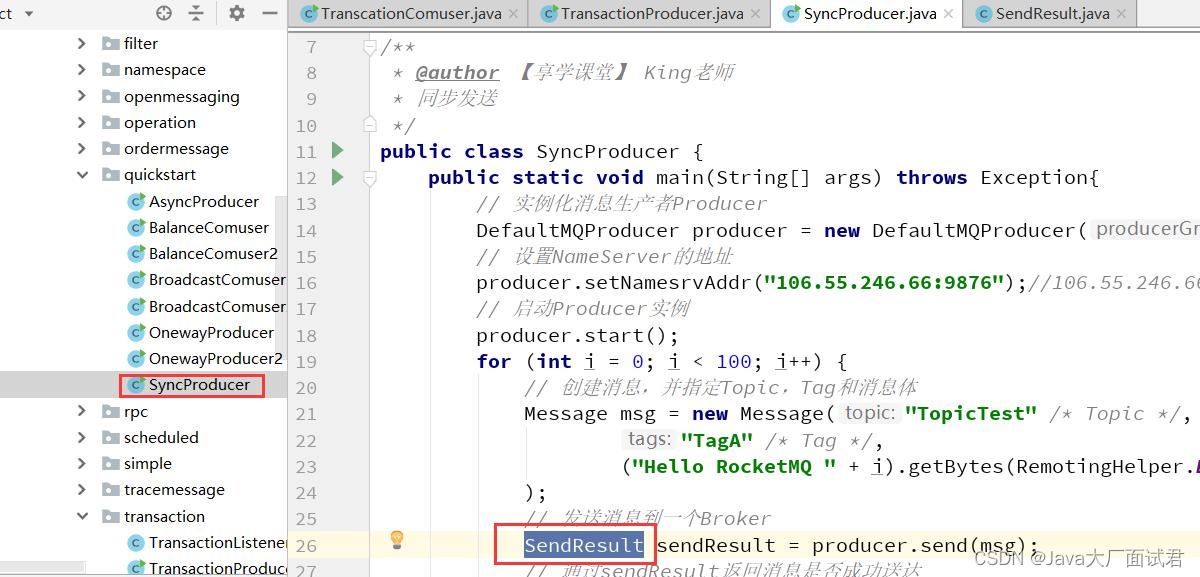Screen dimensions: 1200x577
Task: Close the SyncProducer.java tab
Action: (949, 15)
